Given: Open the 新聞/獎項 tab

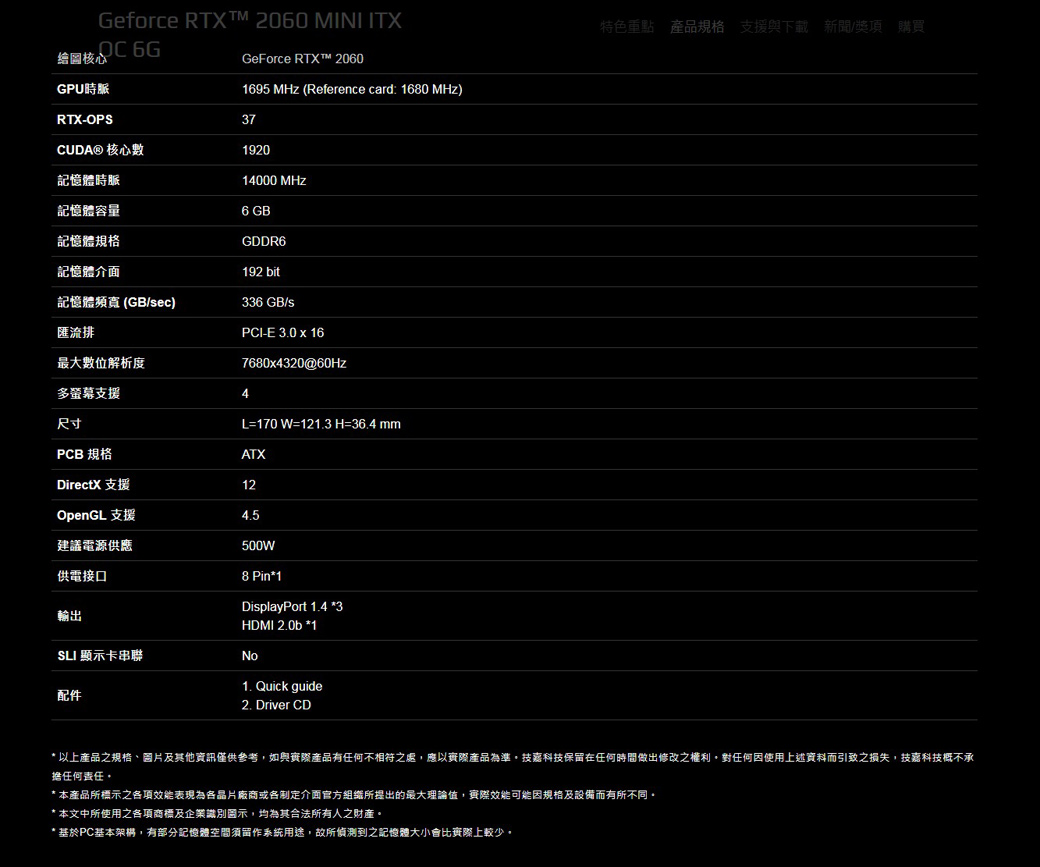Looking at the screenshot, I should point(852,27).
